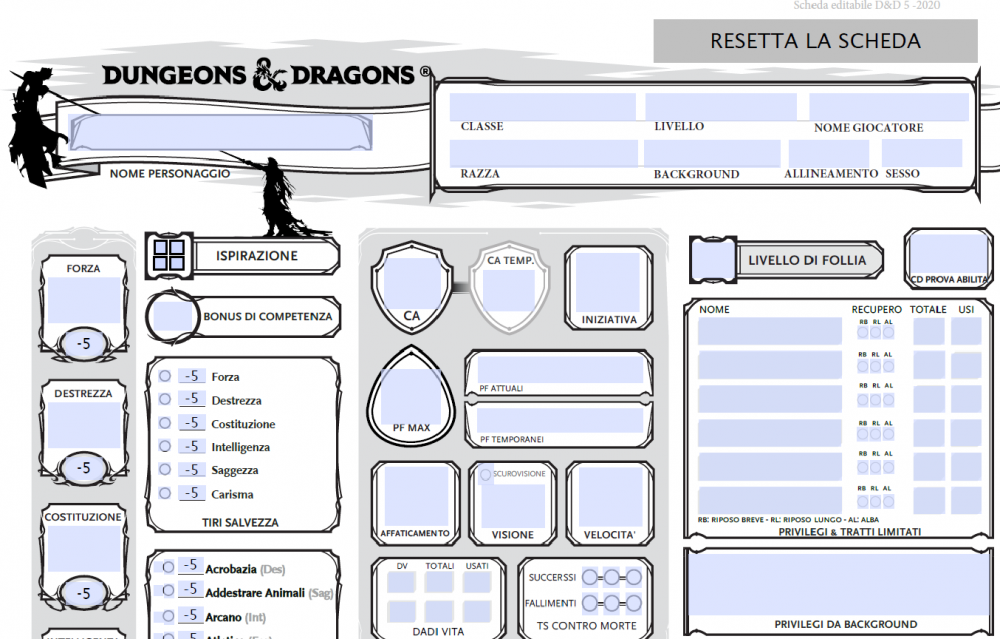Mark the first Successi death save circle
Viewport: 1000px width, 639px height.
(x=590, y=578)
